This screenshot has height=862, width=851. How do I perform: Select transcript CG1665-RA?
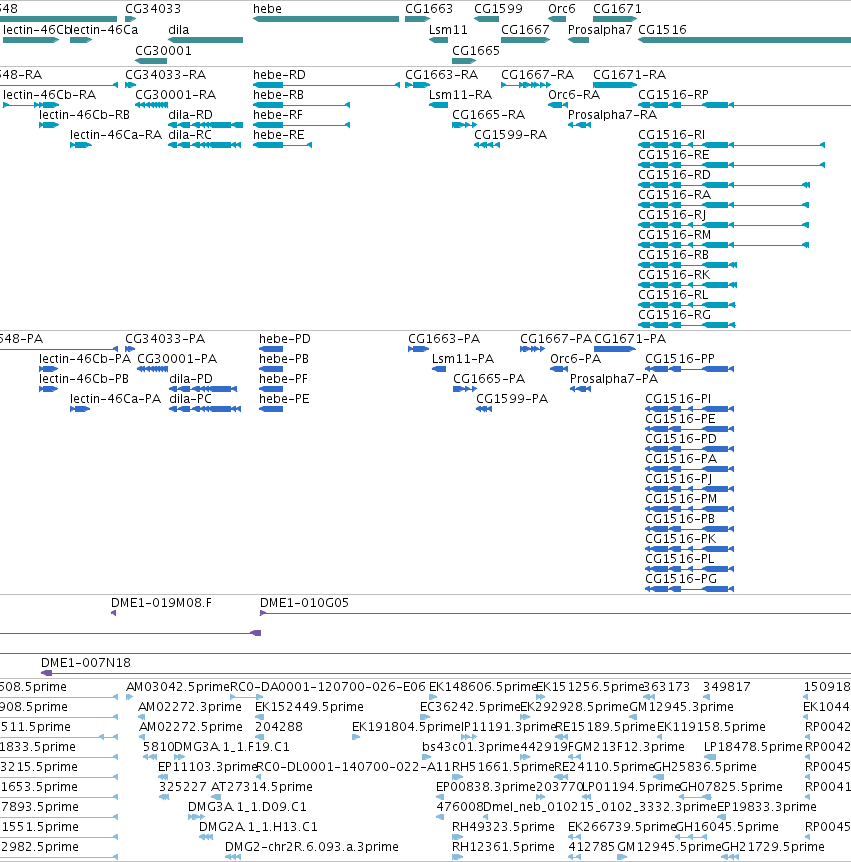tap(489, 114)
